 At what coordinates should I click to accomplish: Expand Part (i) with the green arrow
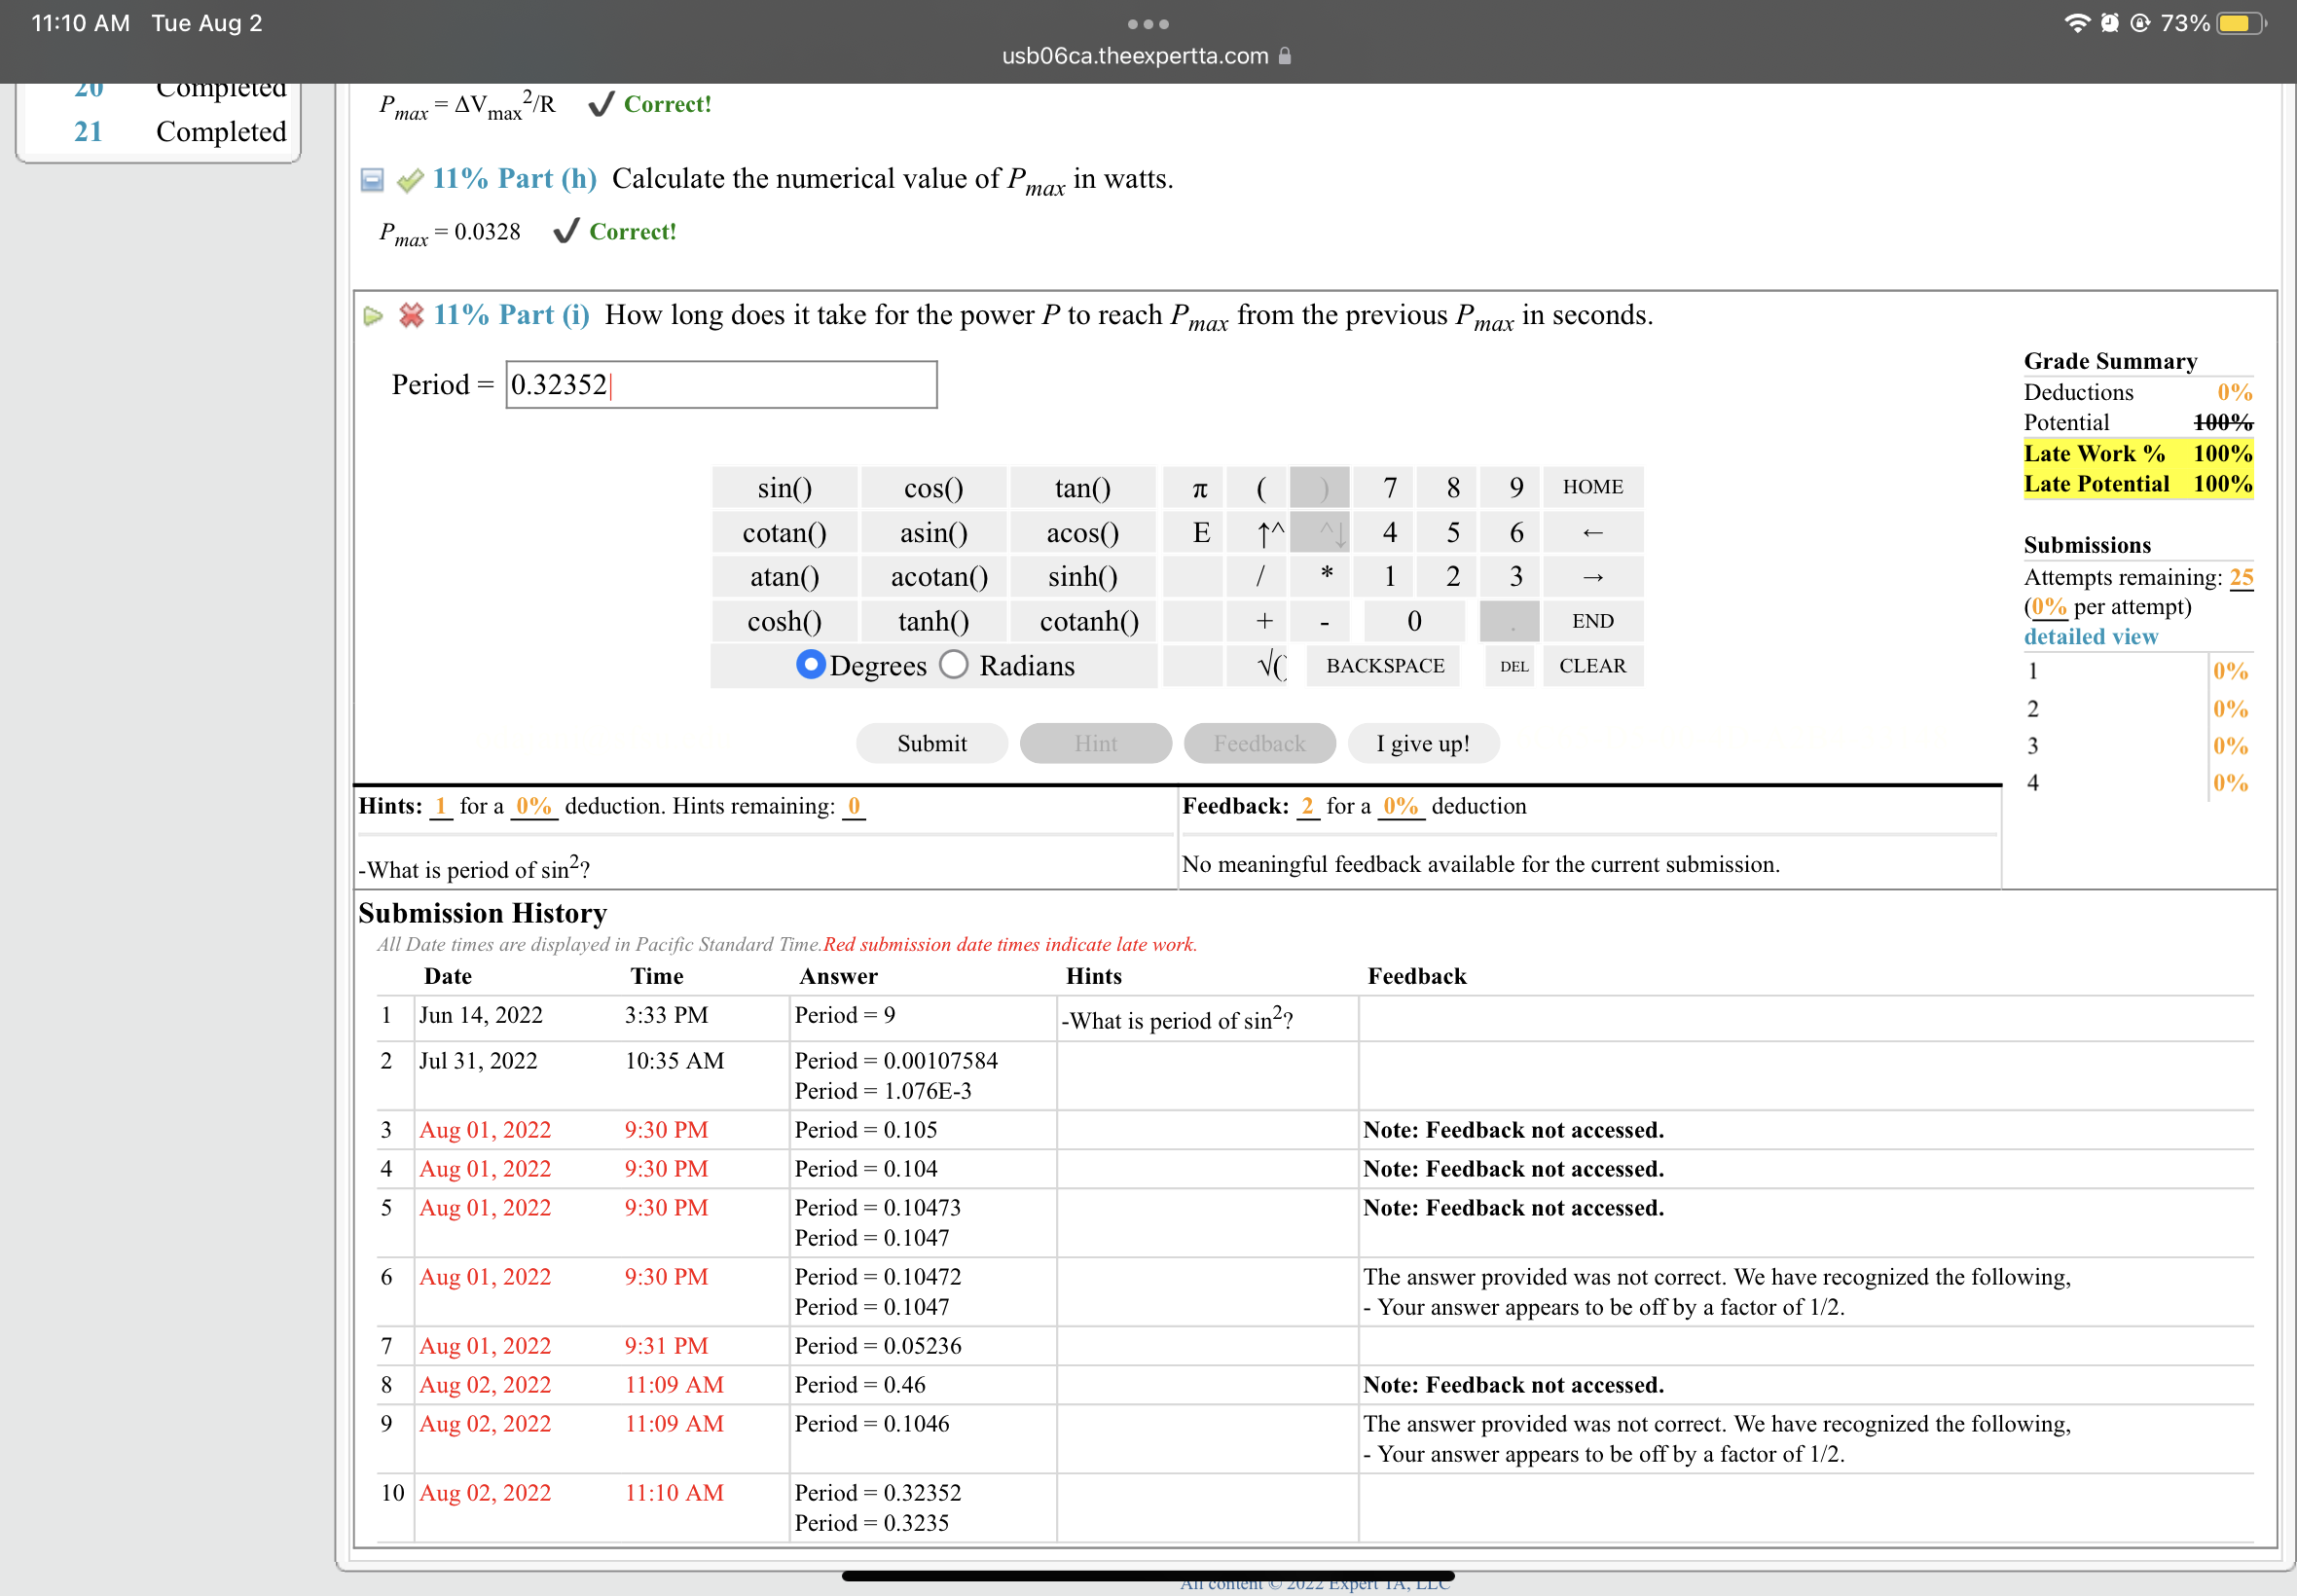pos(373,316)
